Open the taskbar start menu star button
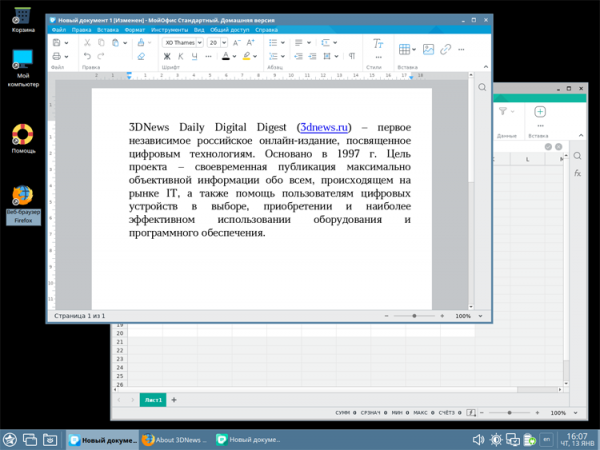 10,440
